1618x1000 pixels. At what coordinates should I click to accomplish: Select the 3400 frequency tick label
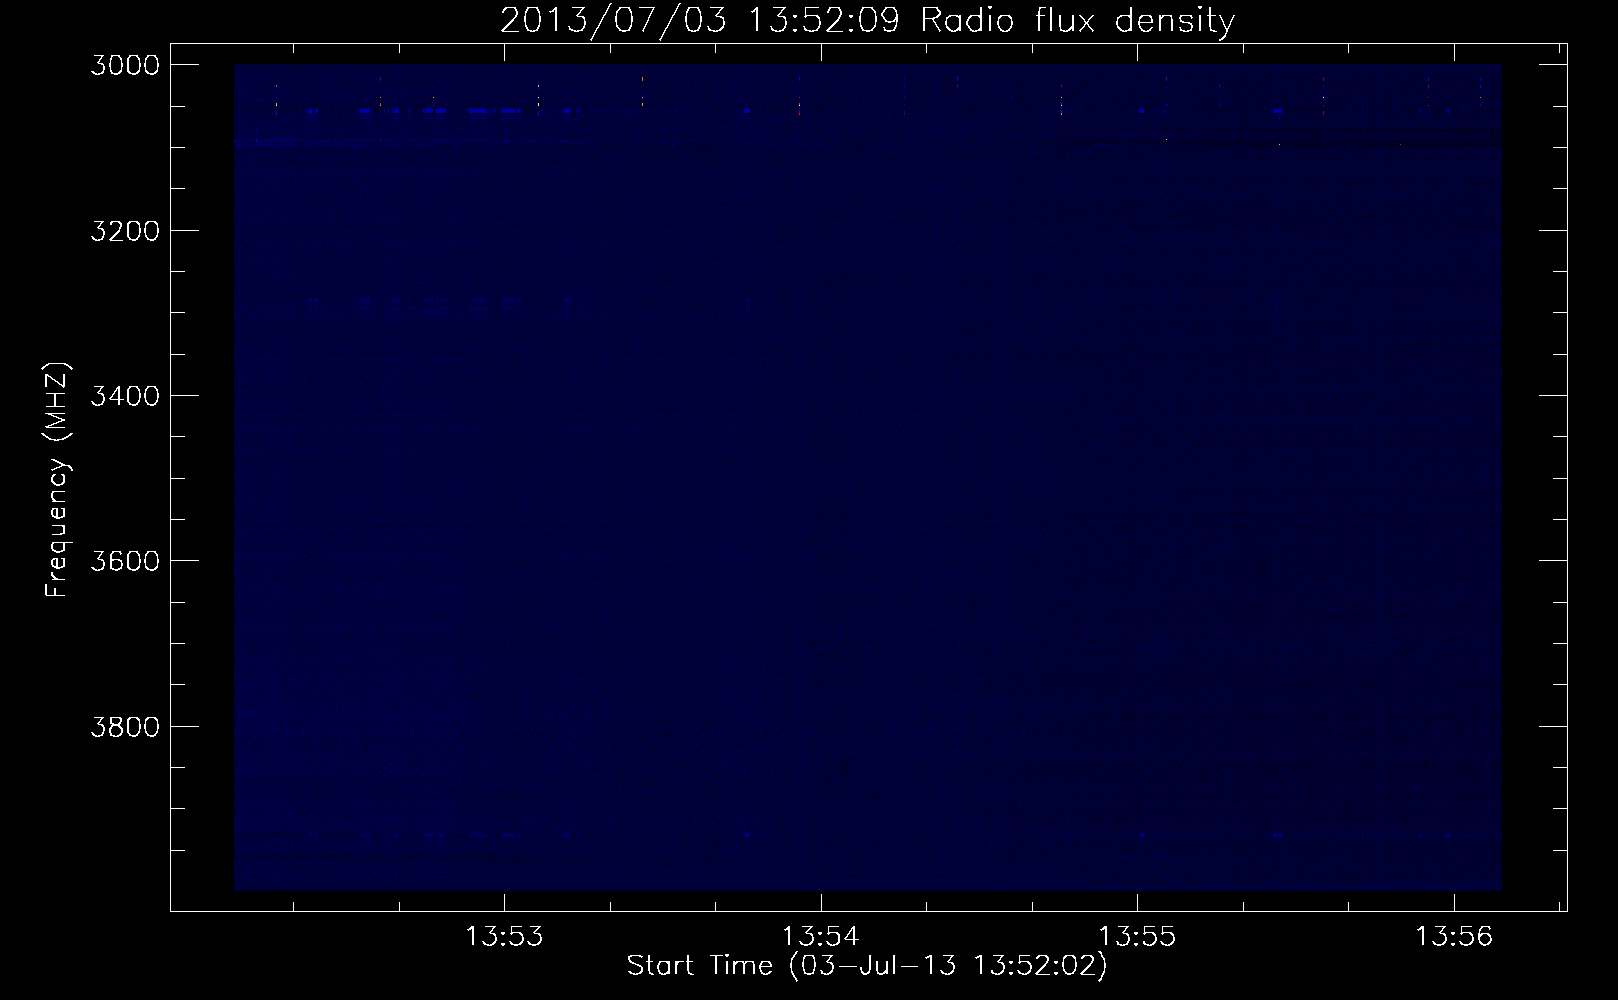(x=124, y=395)
